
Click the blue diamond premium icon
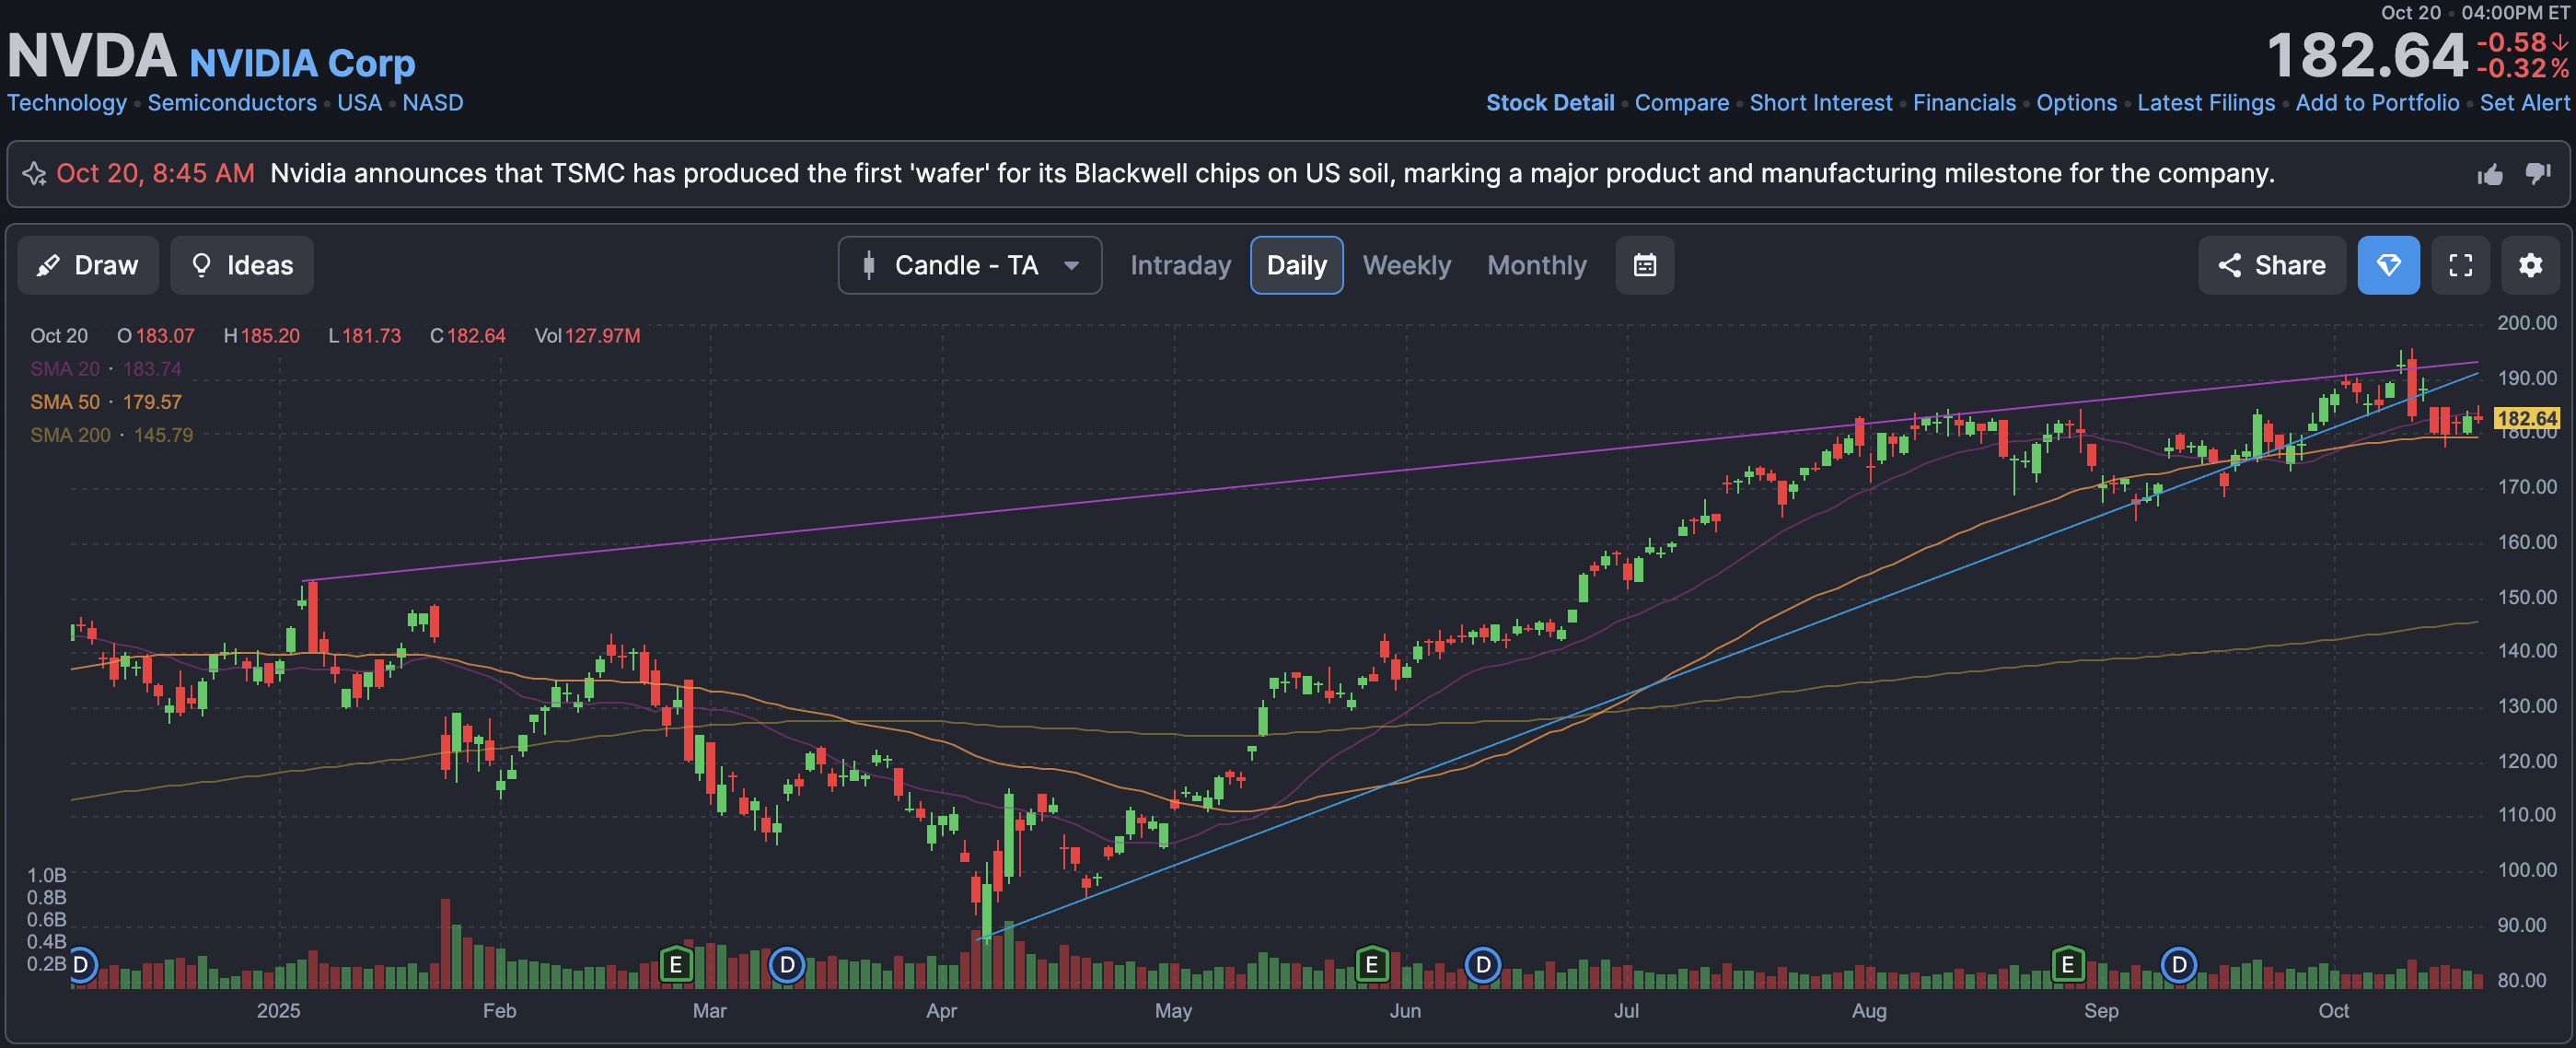pyautogui.click(x=2388, y=265)
